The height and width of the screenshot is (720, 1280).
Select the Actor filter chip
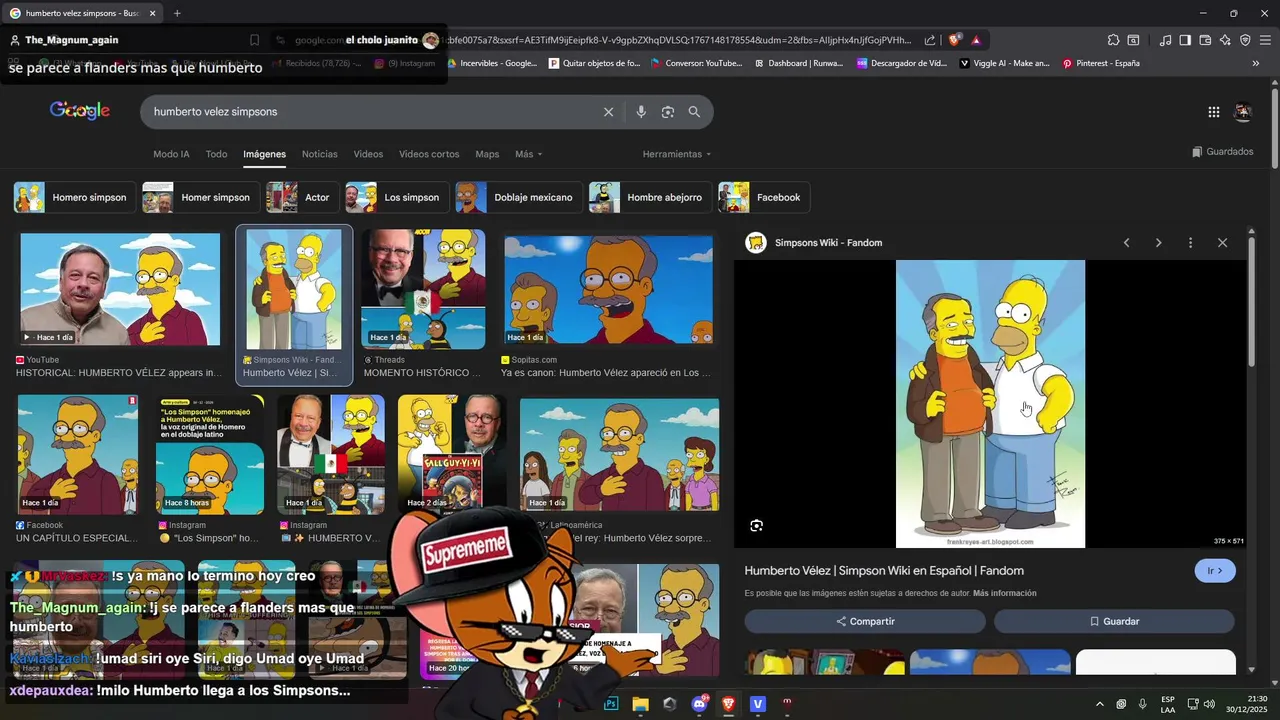[302, 197]
